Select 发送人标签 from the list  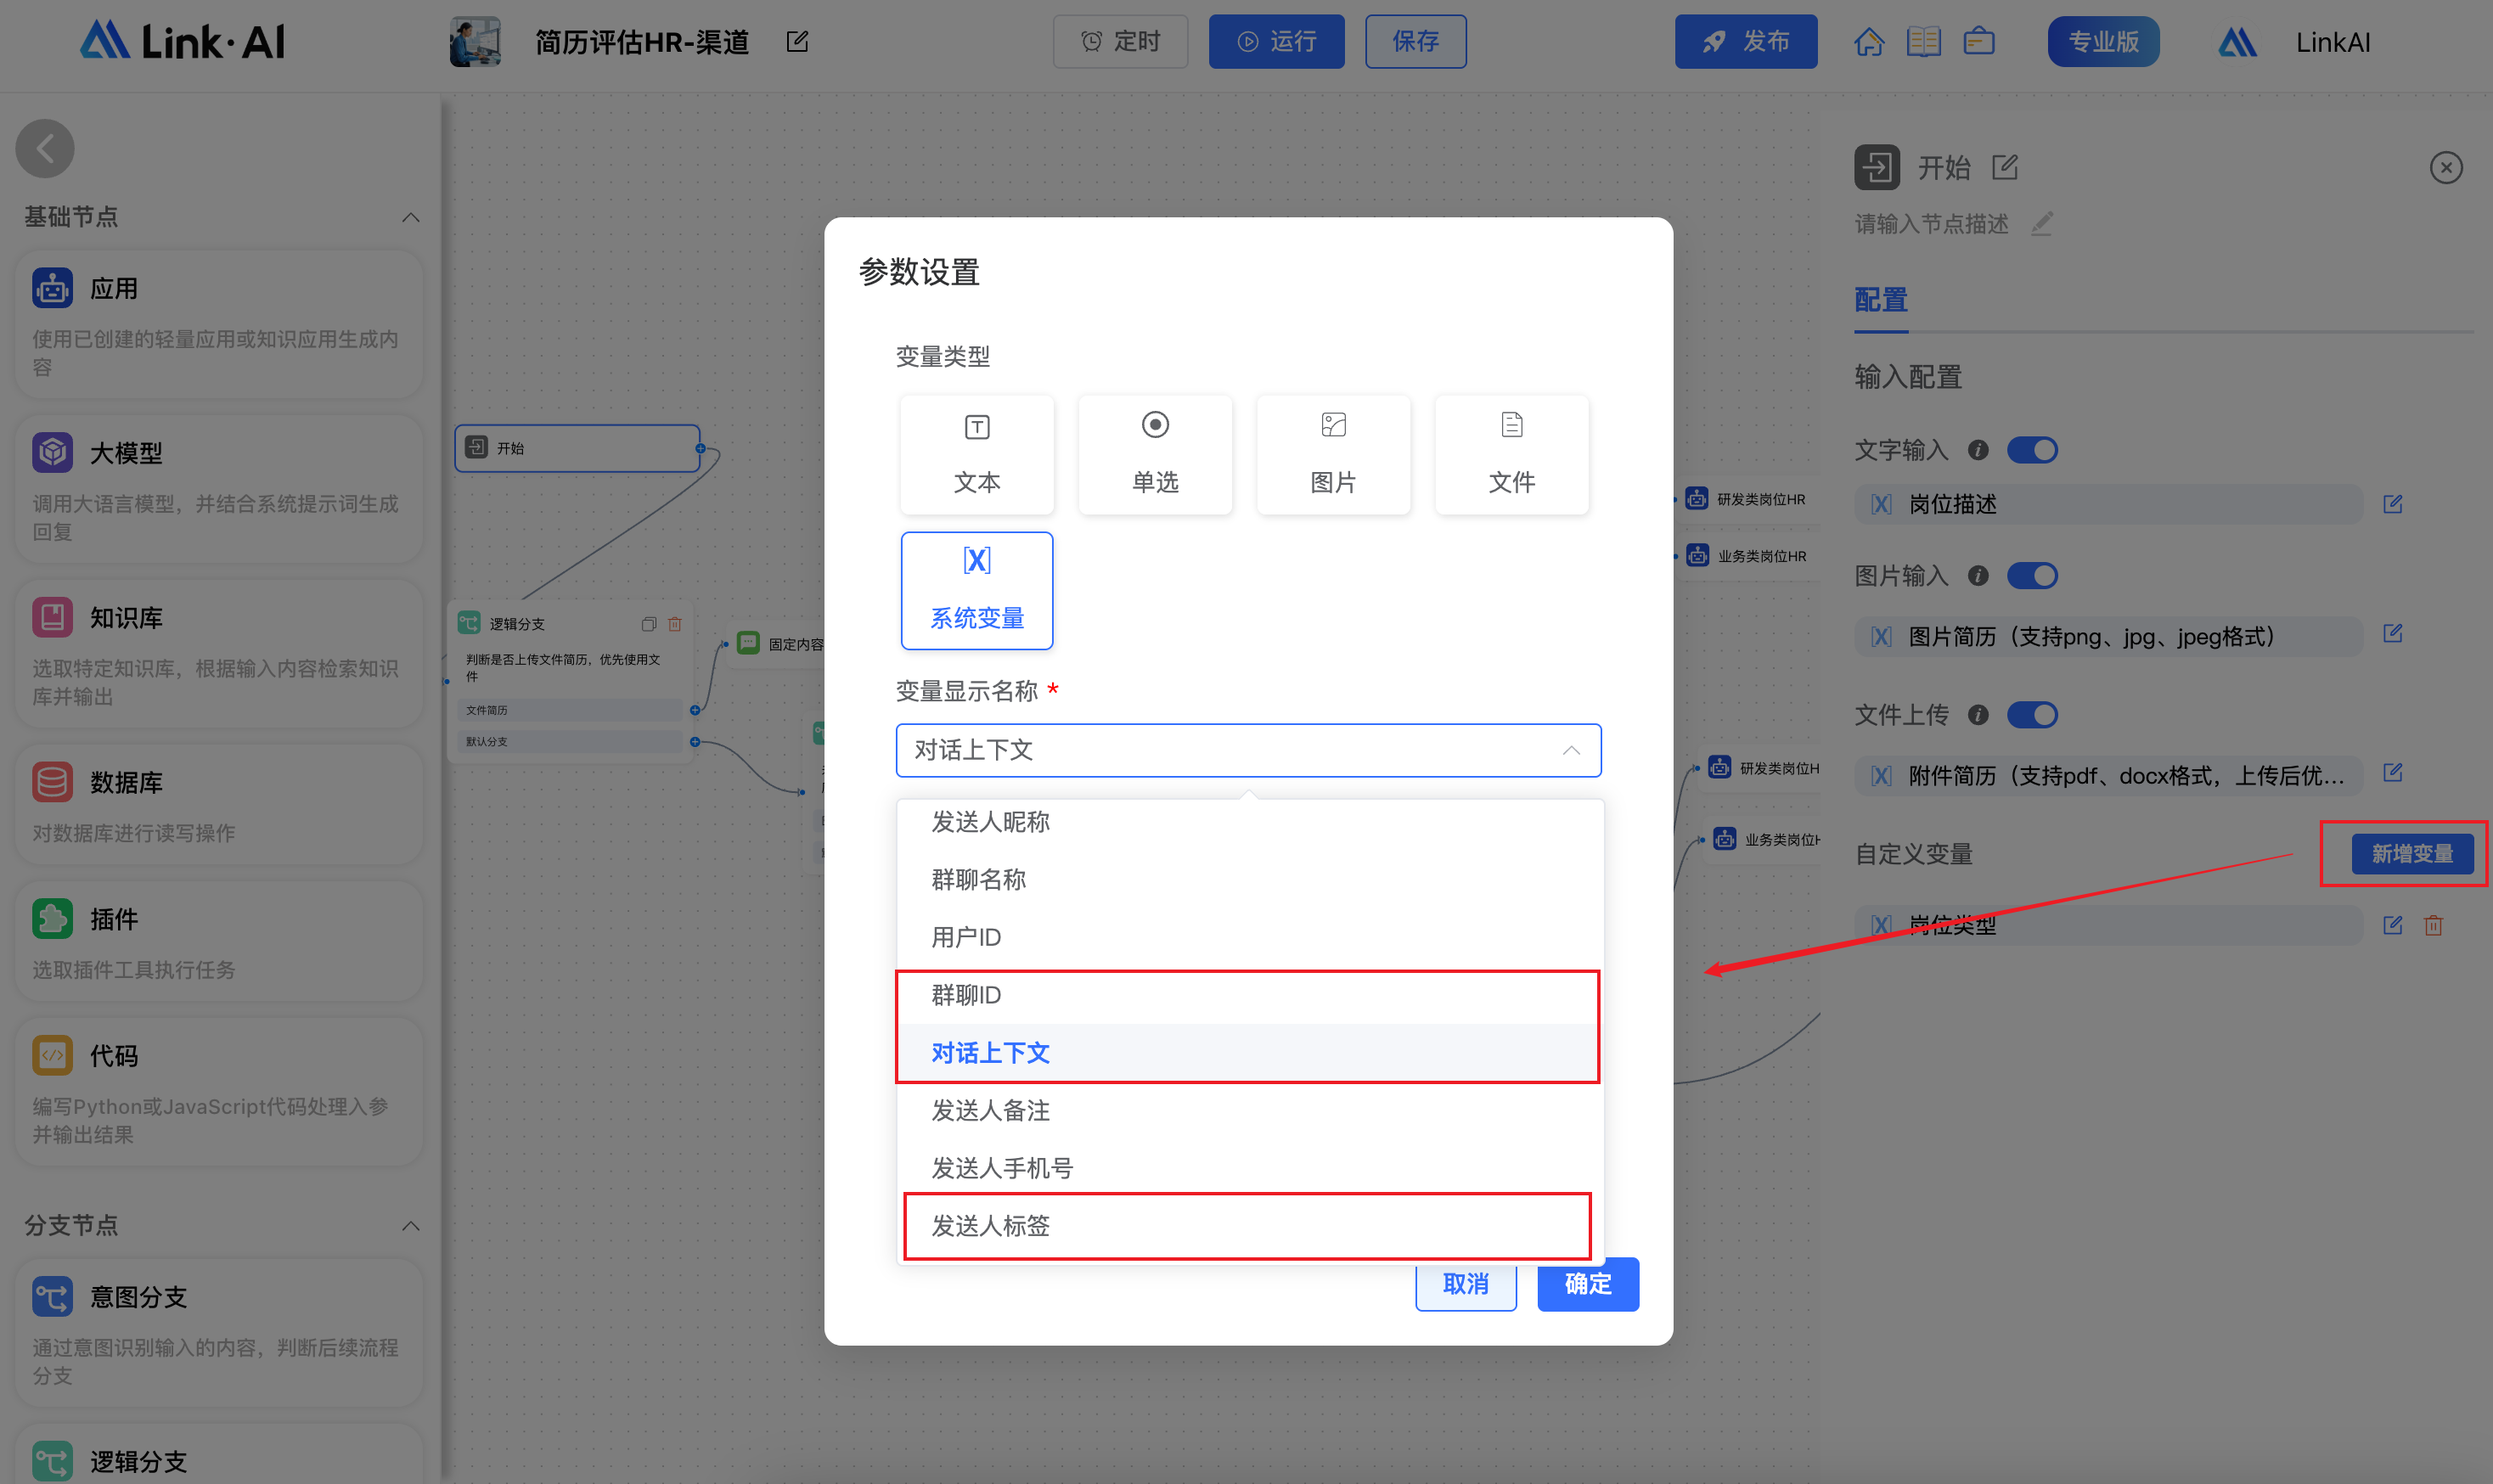point(991,1226)
